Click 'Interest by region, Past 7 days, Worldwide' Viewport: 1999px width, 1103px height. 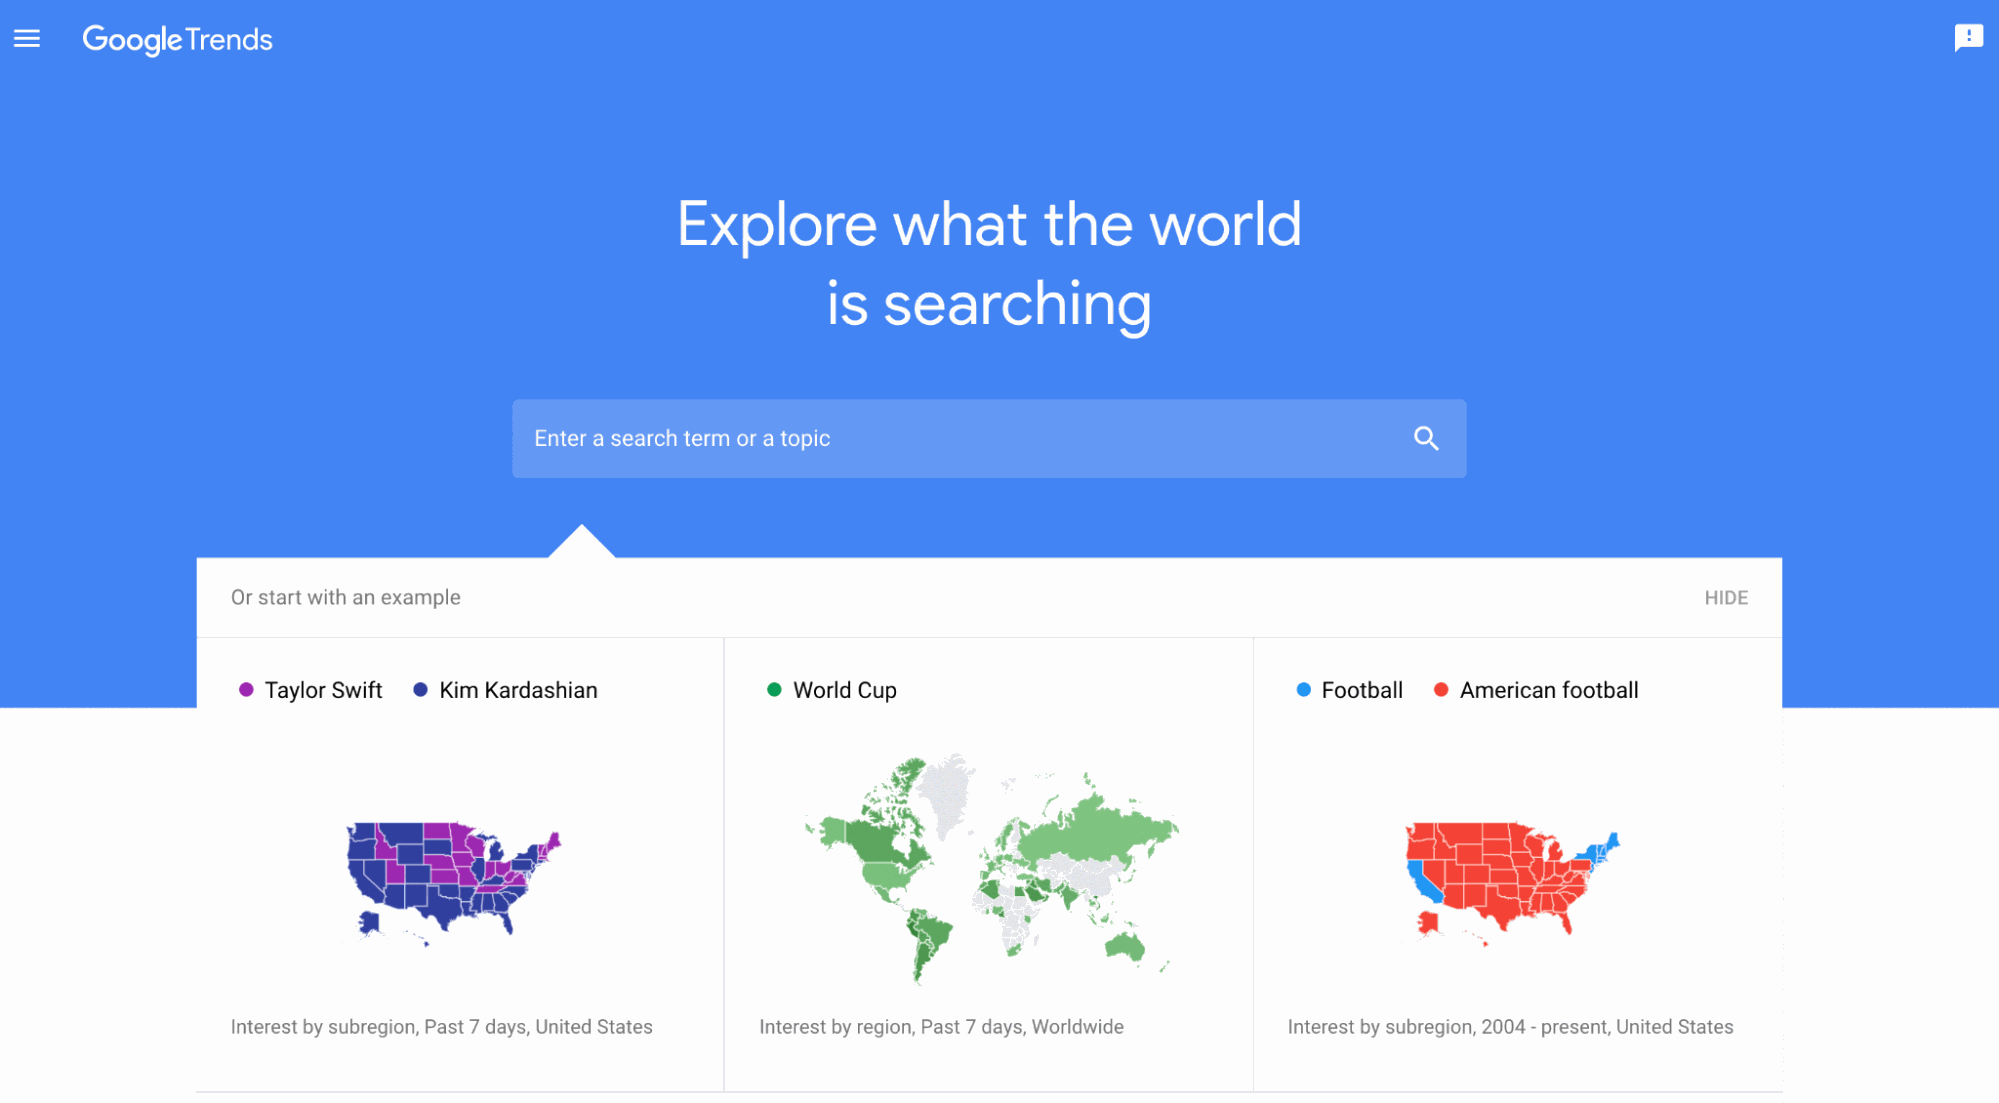pyautogui.click(x=941, y=1027)
